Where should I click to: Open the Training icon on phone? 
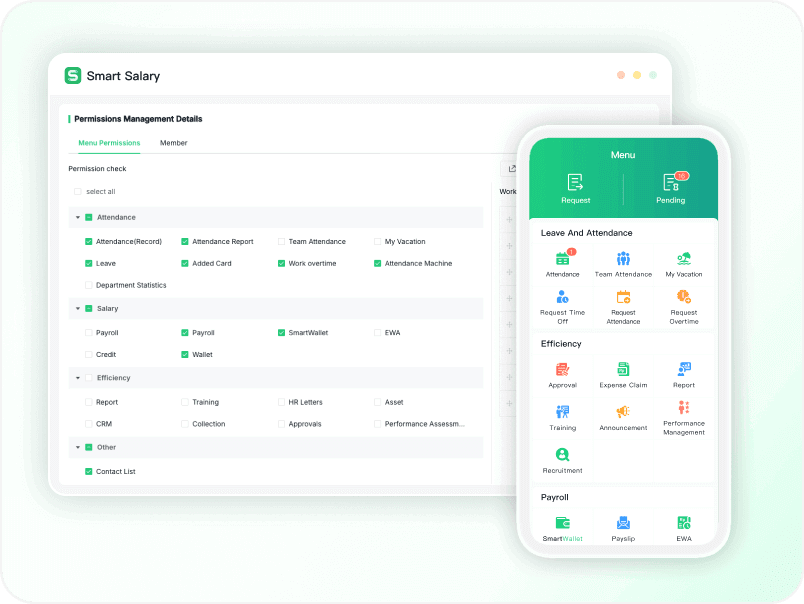point(562,412)
